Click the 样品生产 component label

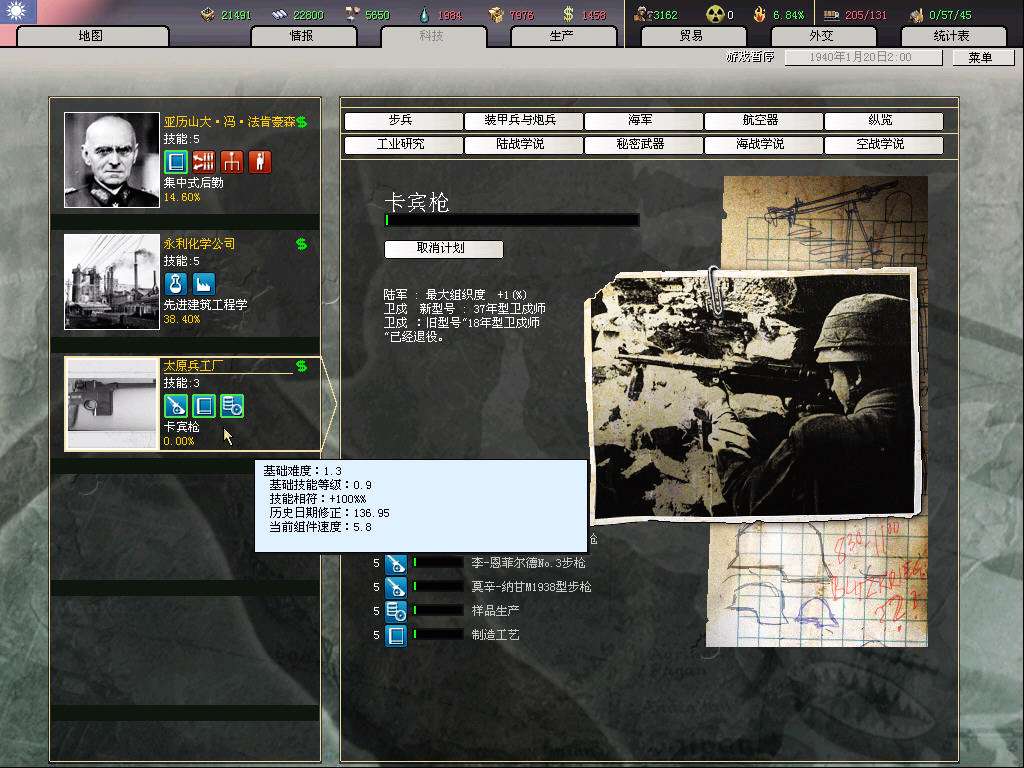tap(496, 611)
